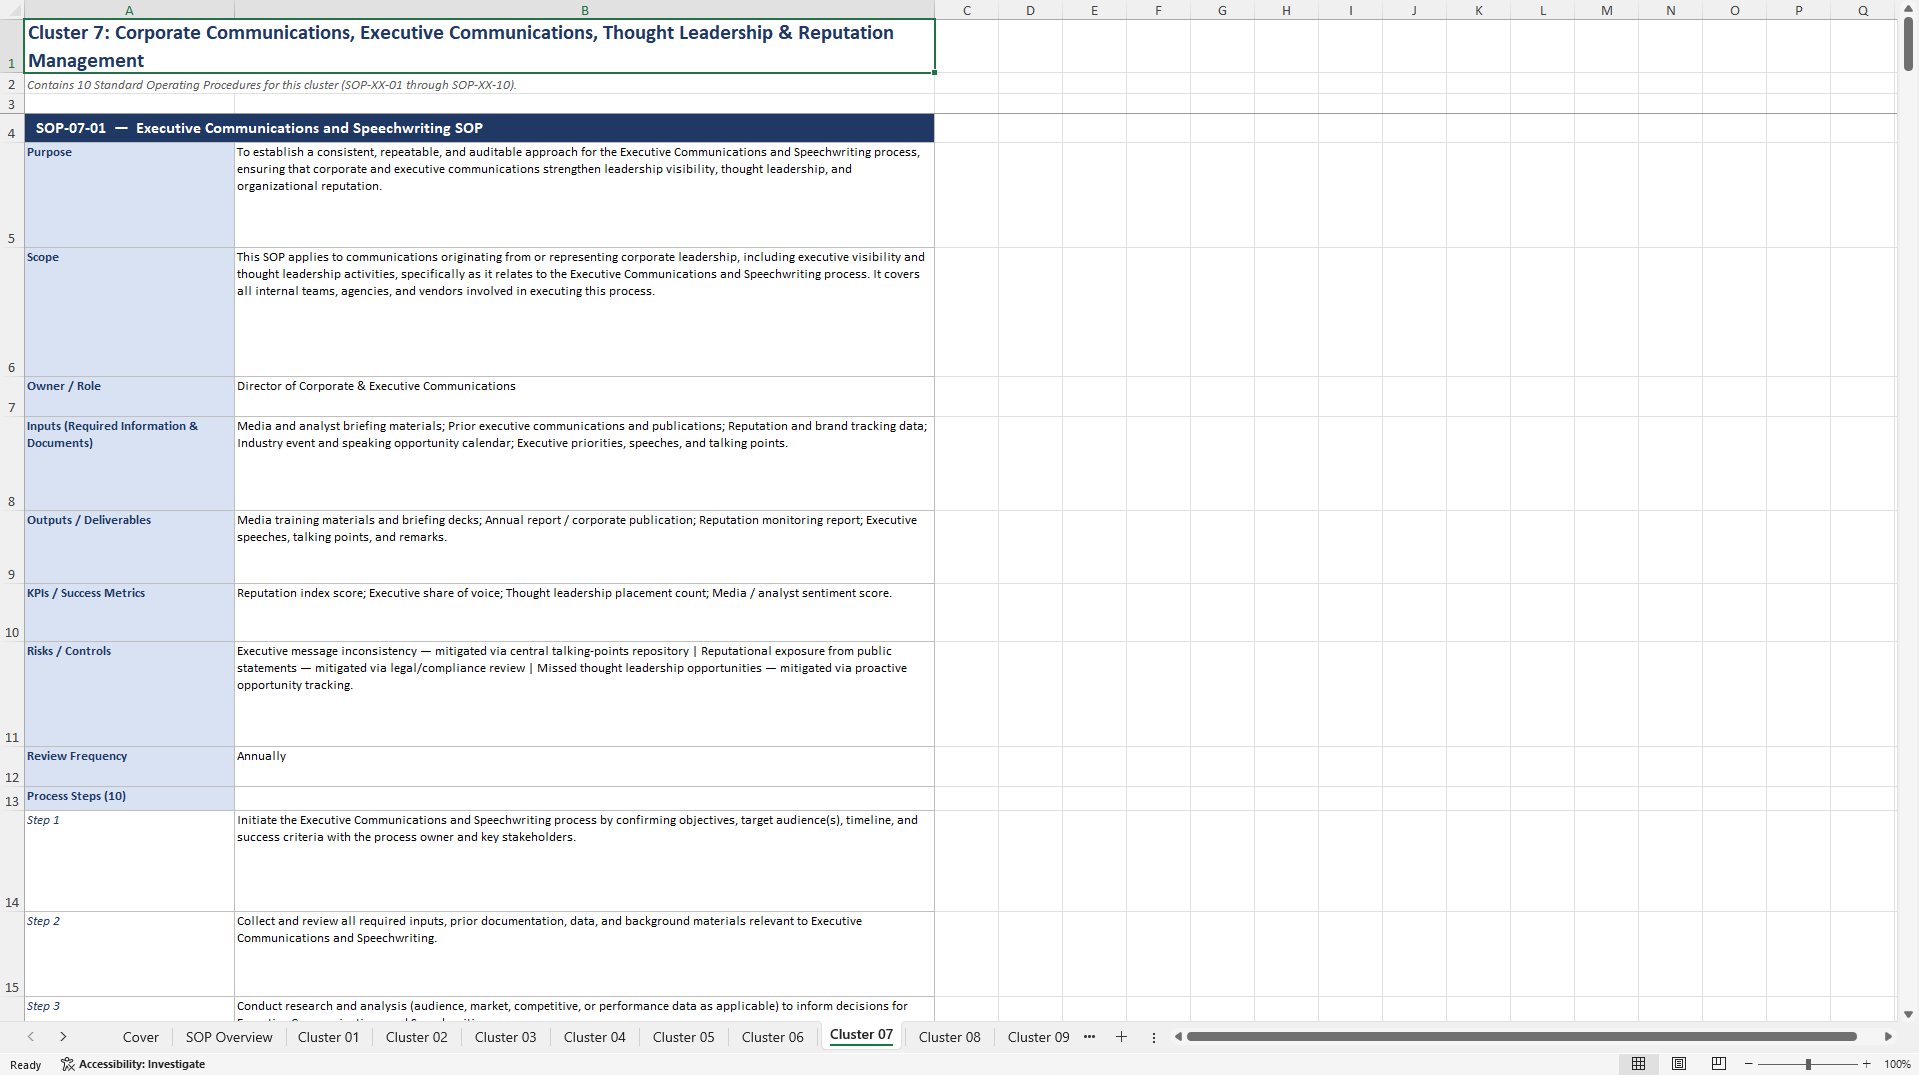Switch to Cluster 03 sheet
Viewport: 1919px width, 1075px height.
point(505,1037)
